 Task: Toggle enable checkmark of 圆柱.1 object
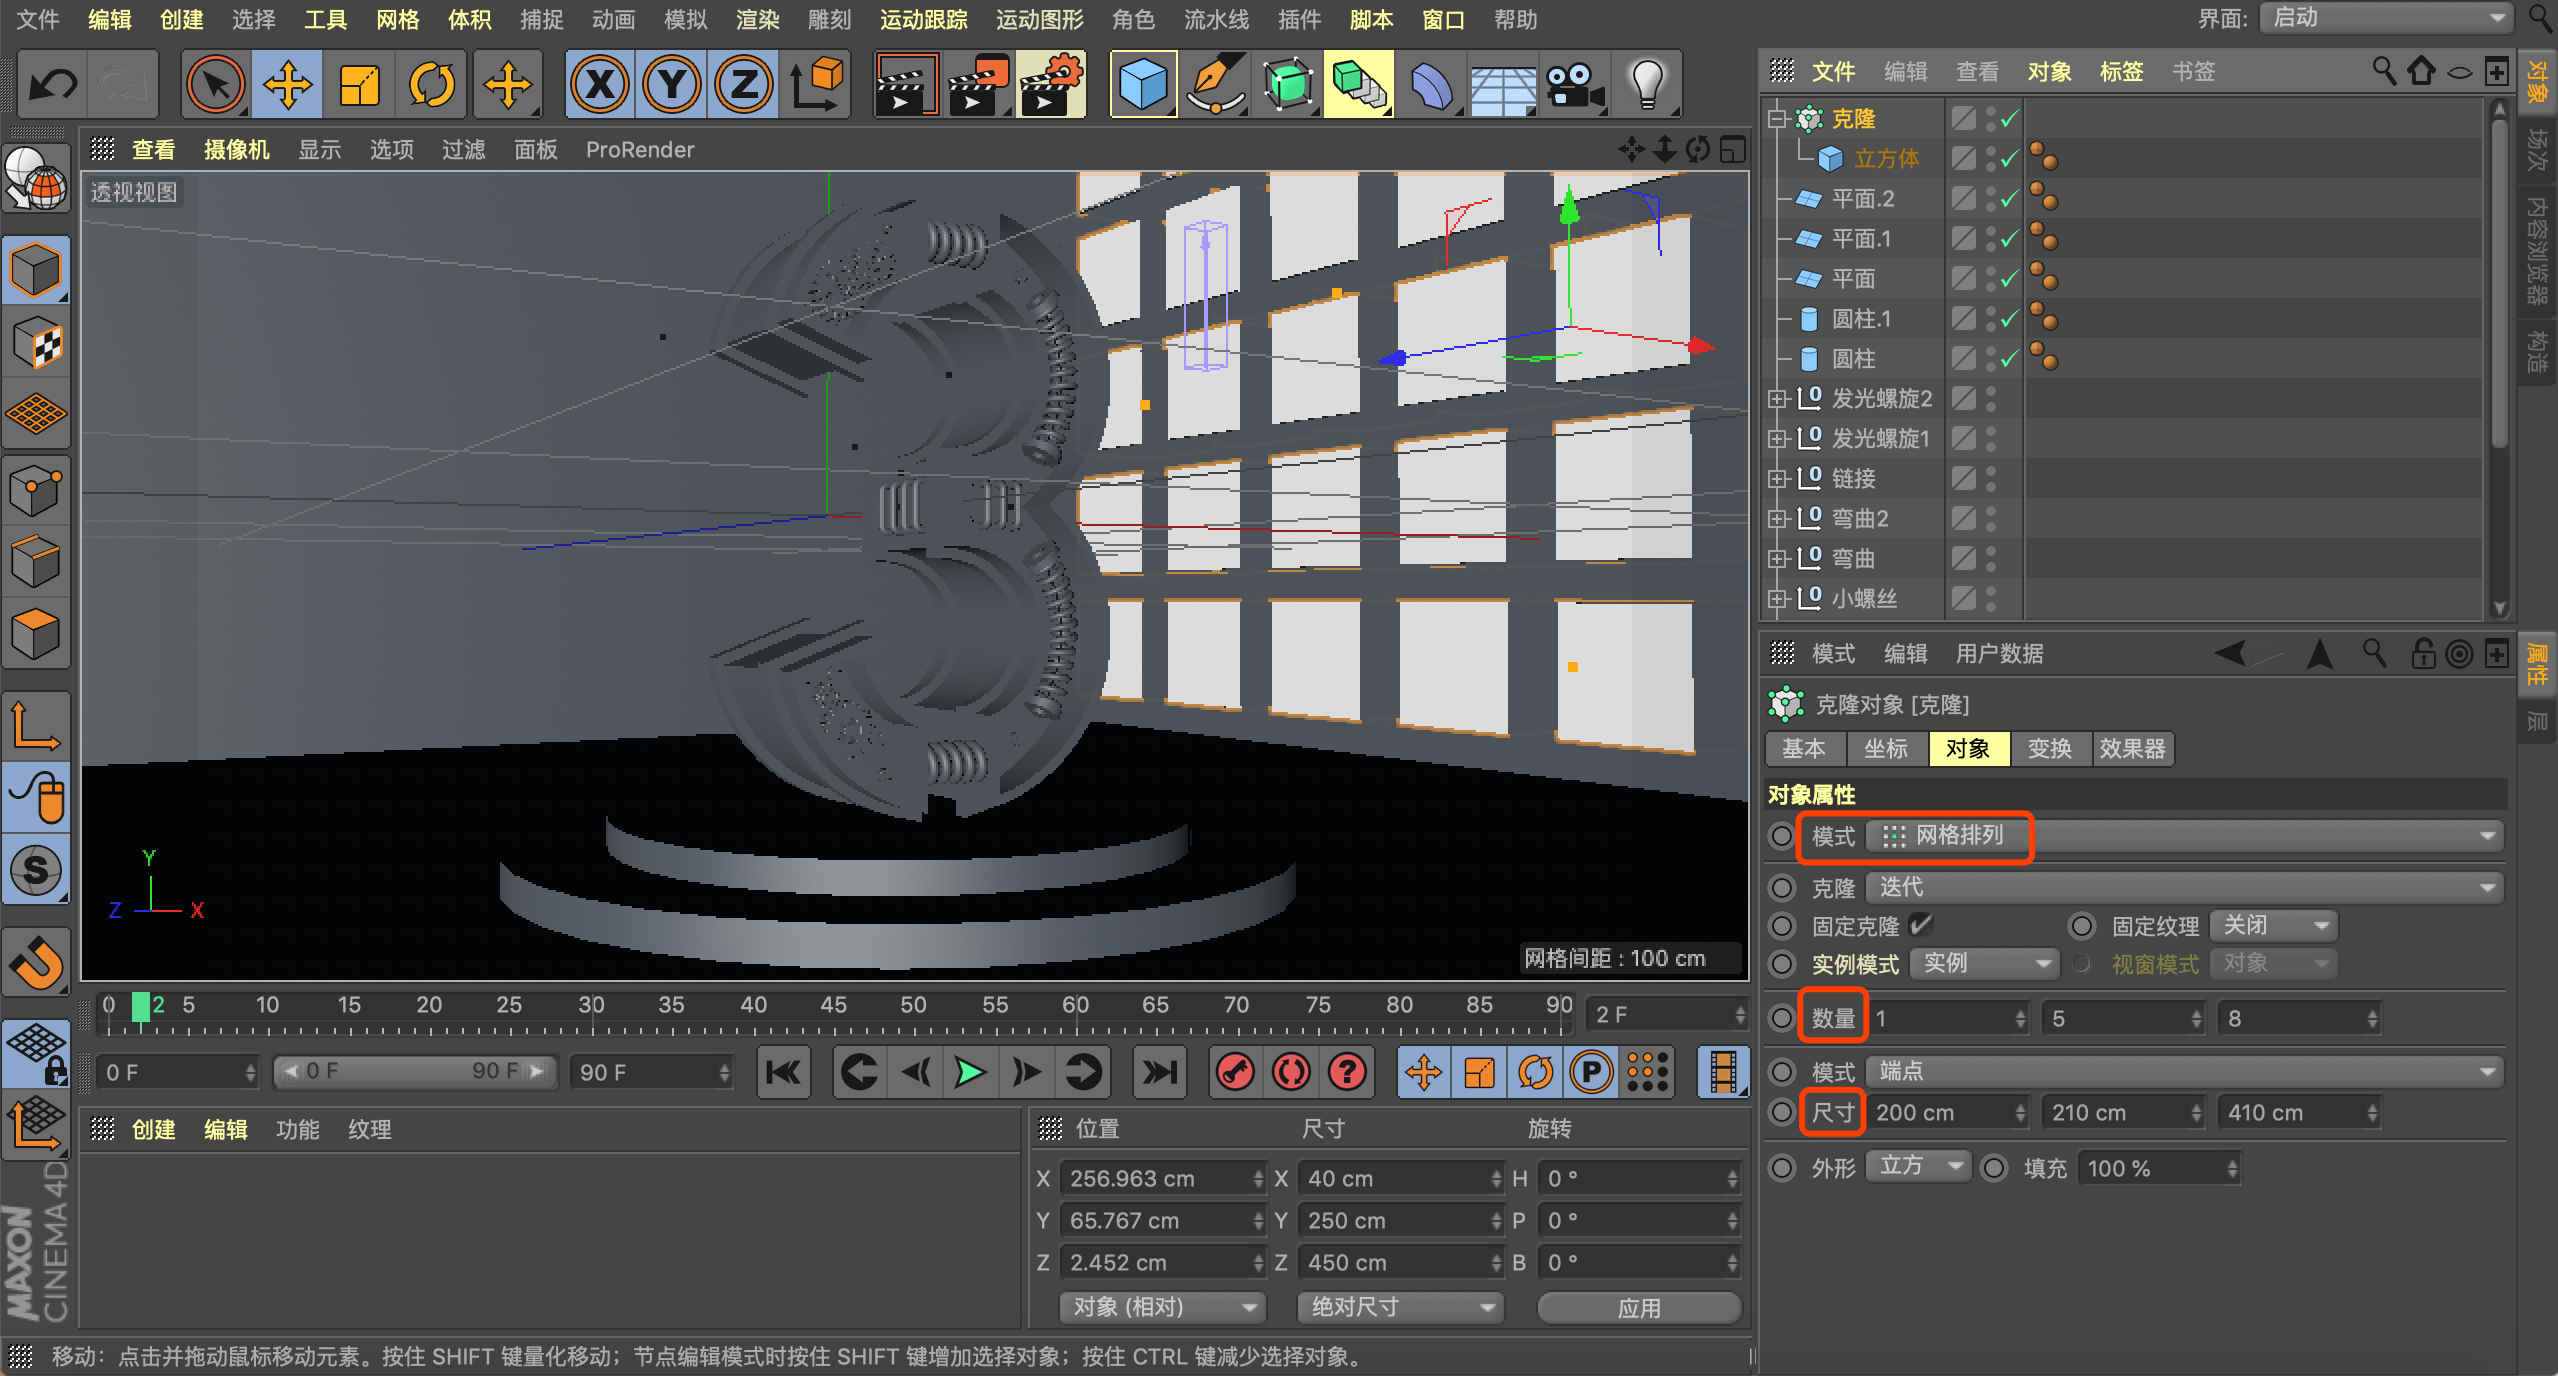[x=2009, y=319]
